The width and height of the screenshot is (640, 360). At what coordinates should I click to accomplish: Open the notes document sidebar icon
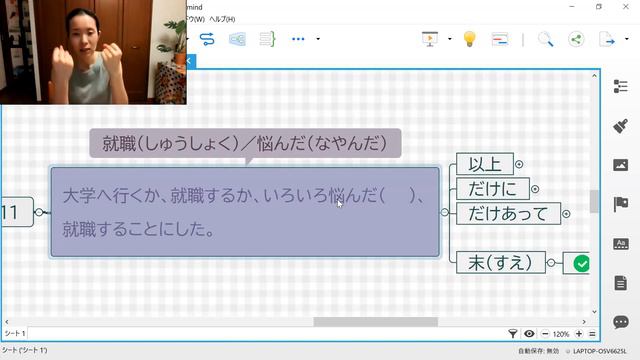tap(620, 283)
